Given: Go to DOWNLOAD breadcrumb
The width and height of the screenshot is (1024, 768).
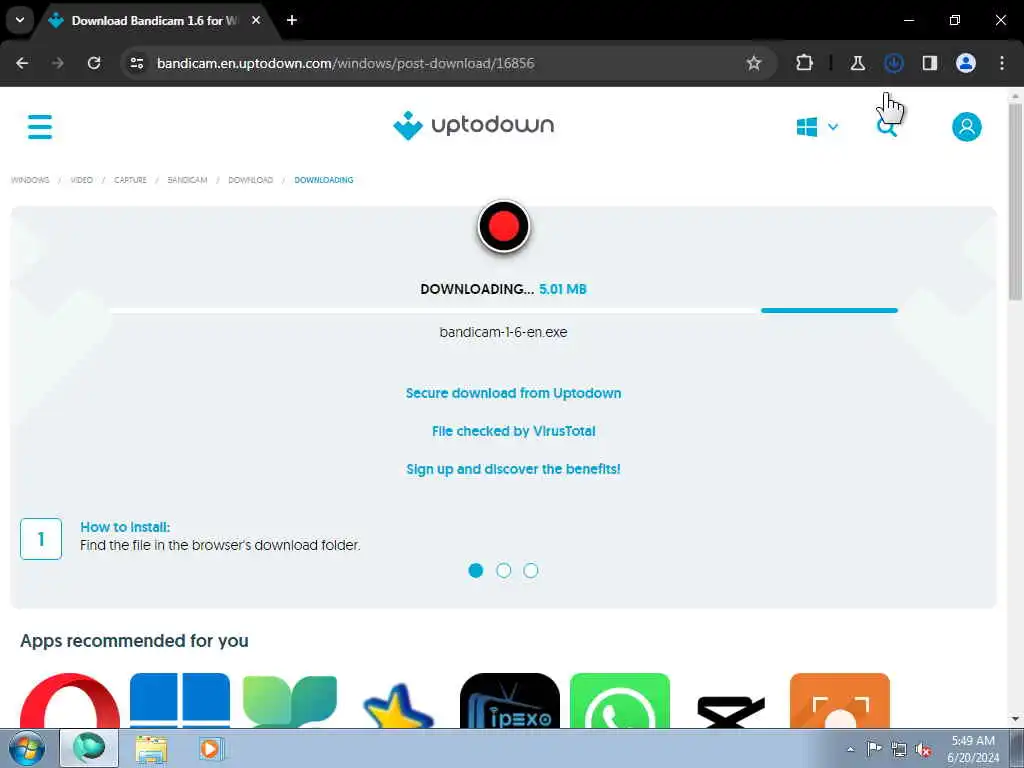Looking at the screenshot, I should [251, 180].
